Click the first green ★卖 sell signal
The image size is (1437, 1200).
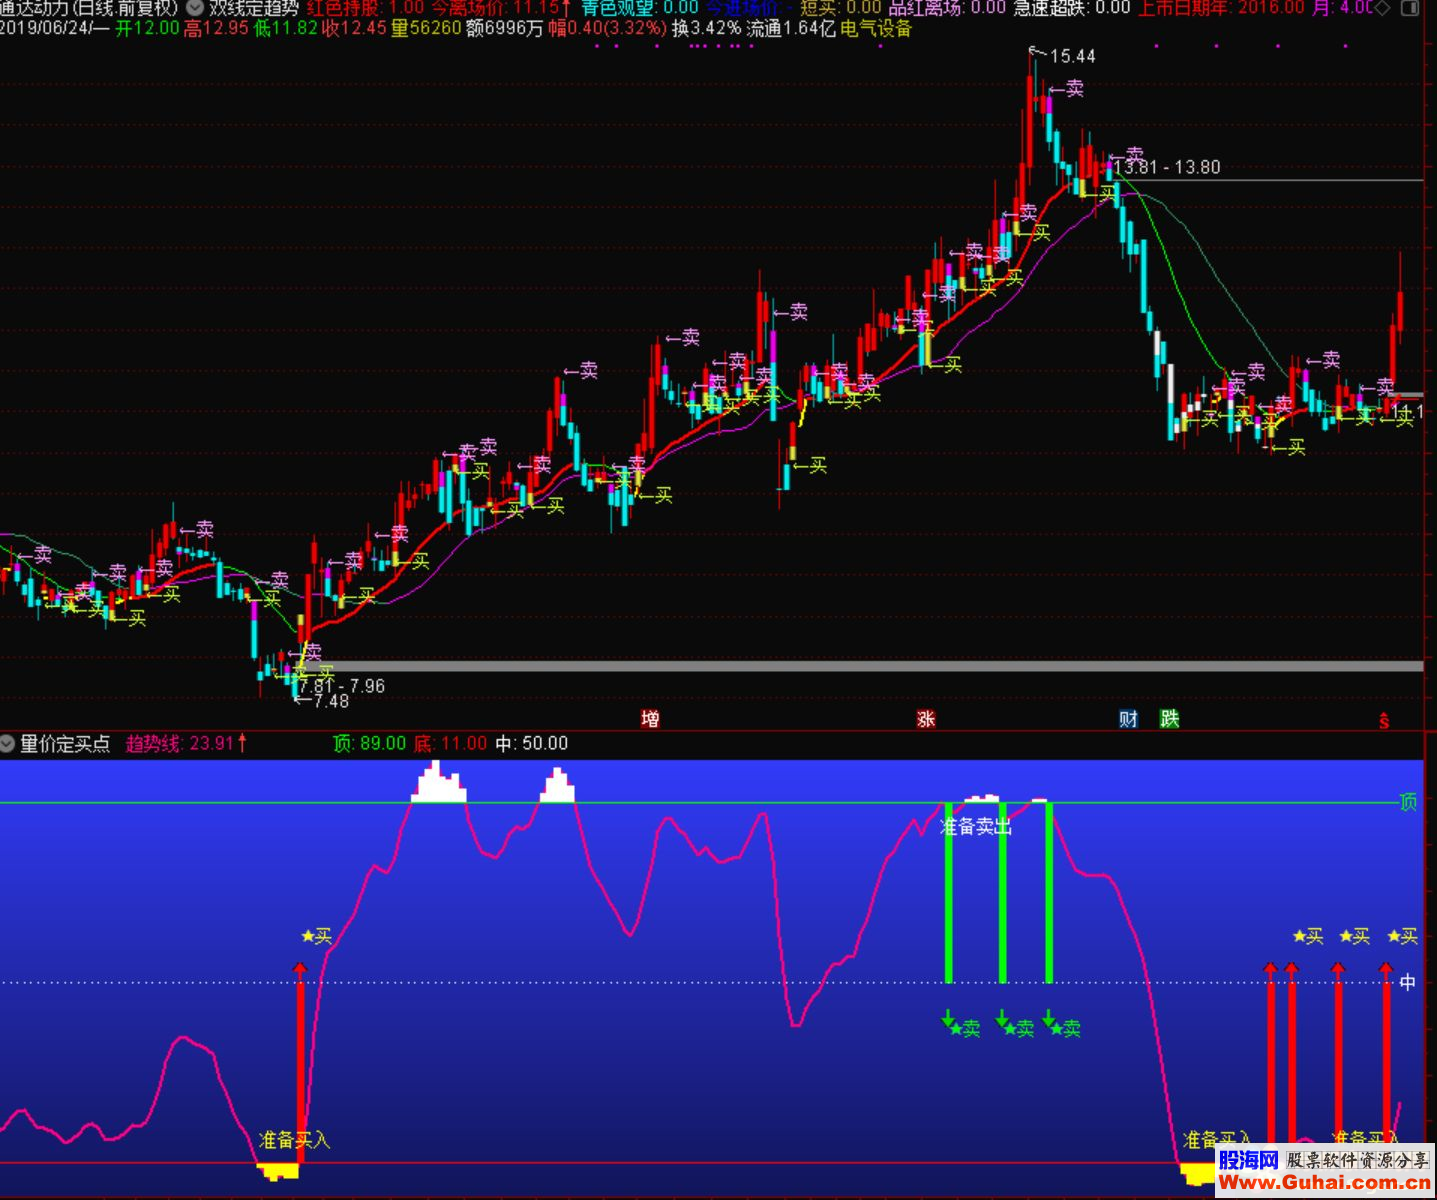pos(964,1028)
